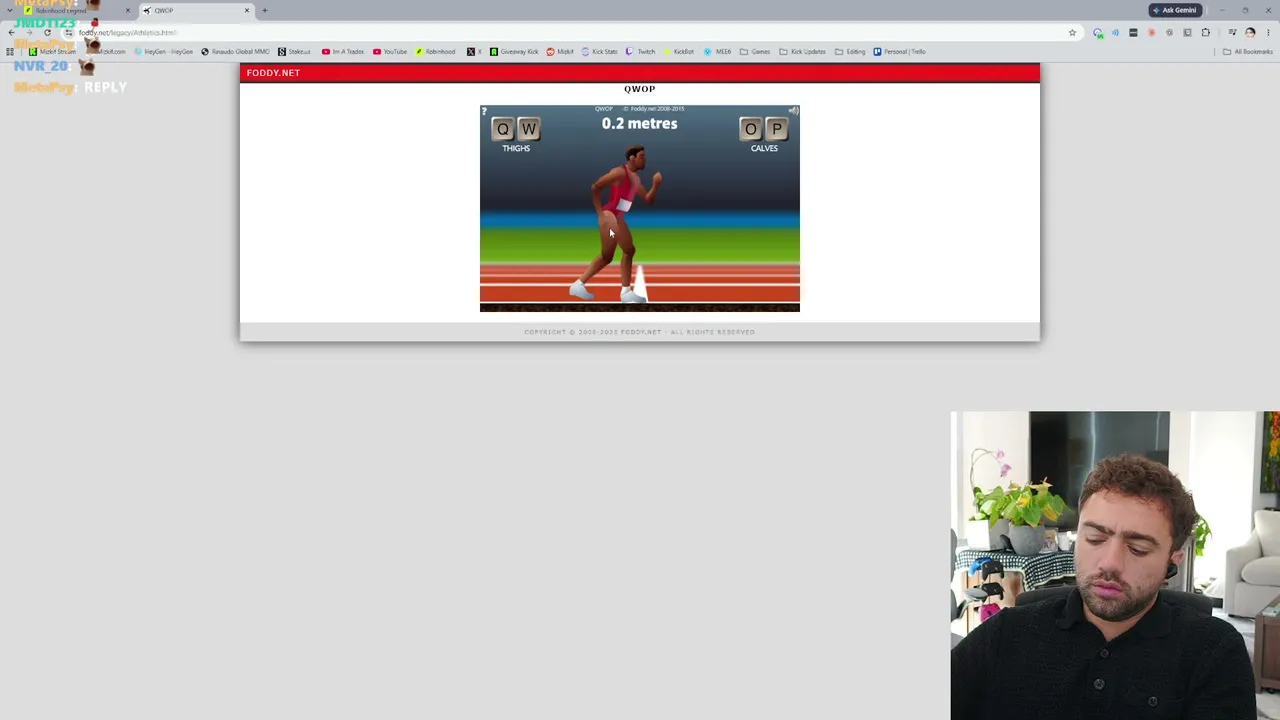The height and width of the screenshot is (720, 1280).
Task: Close the QWOP browser tab
Action: click(247, 10)
